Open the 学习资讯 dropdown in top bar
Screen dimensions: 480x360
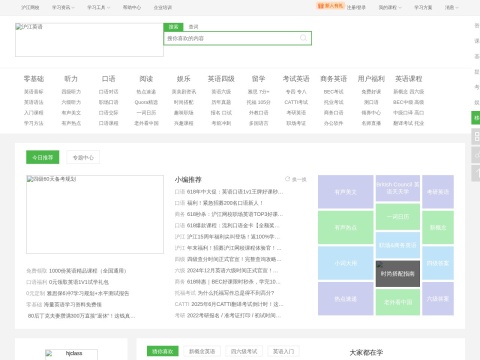point(63,7)
